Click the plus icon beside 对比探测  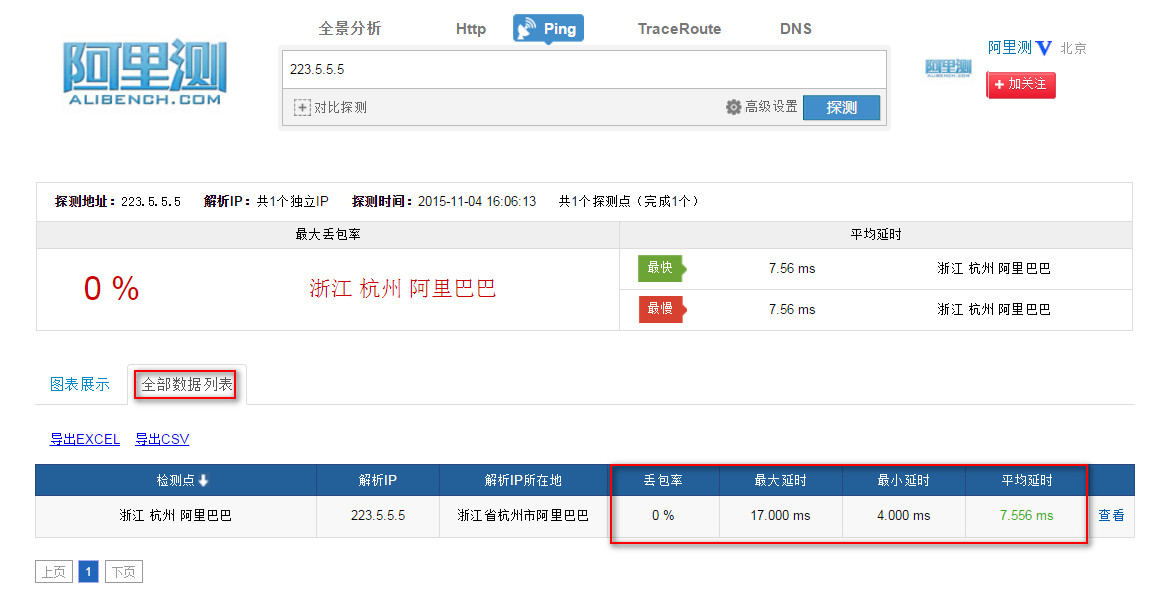302,107
